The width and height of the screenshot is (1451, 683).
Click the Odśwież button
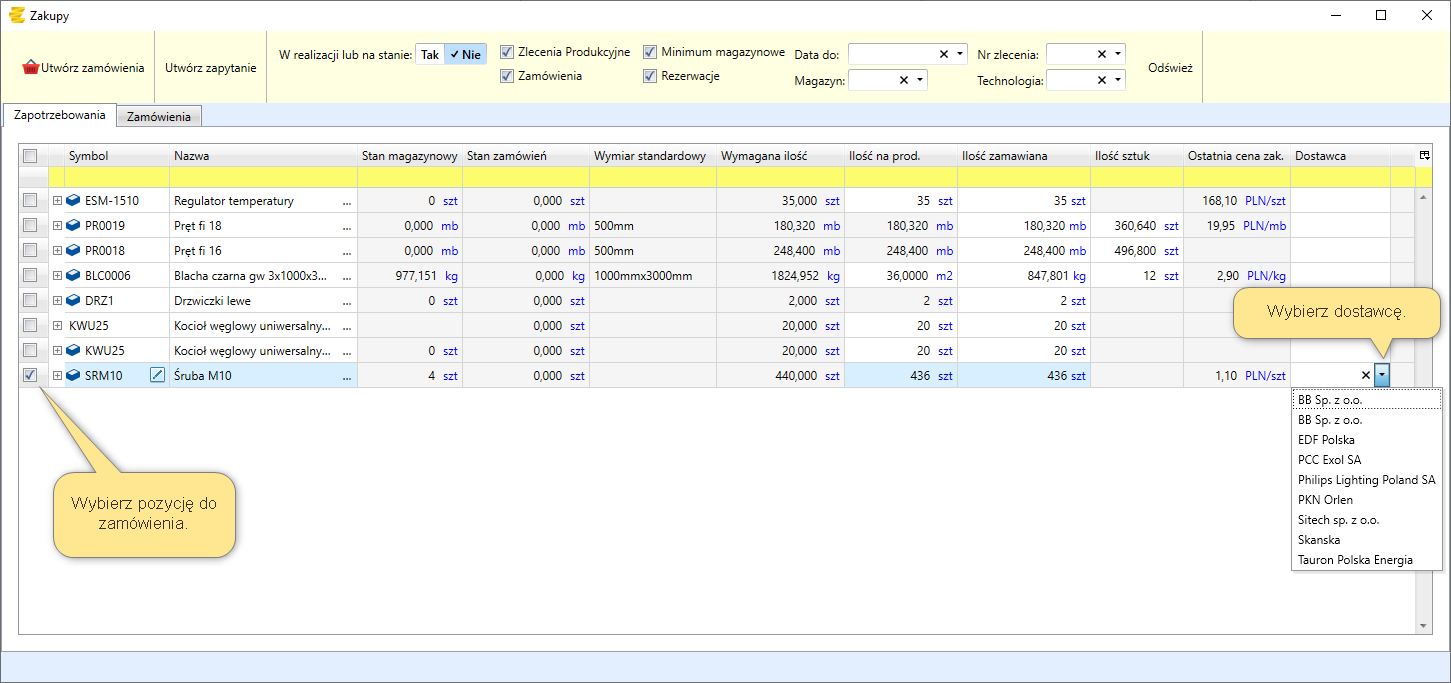(1170, 68)
